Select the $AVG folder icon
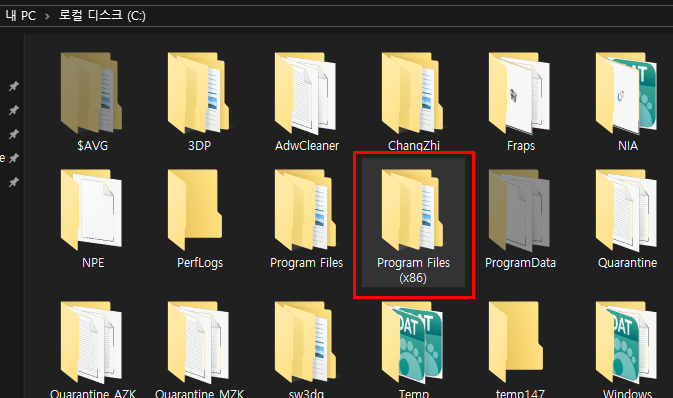673x398 pixels. click(x=91, y=92)
